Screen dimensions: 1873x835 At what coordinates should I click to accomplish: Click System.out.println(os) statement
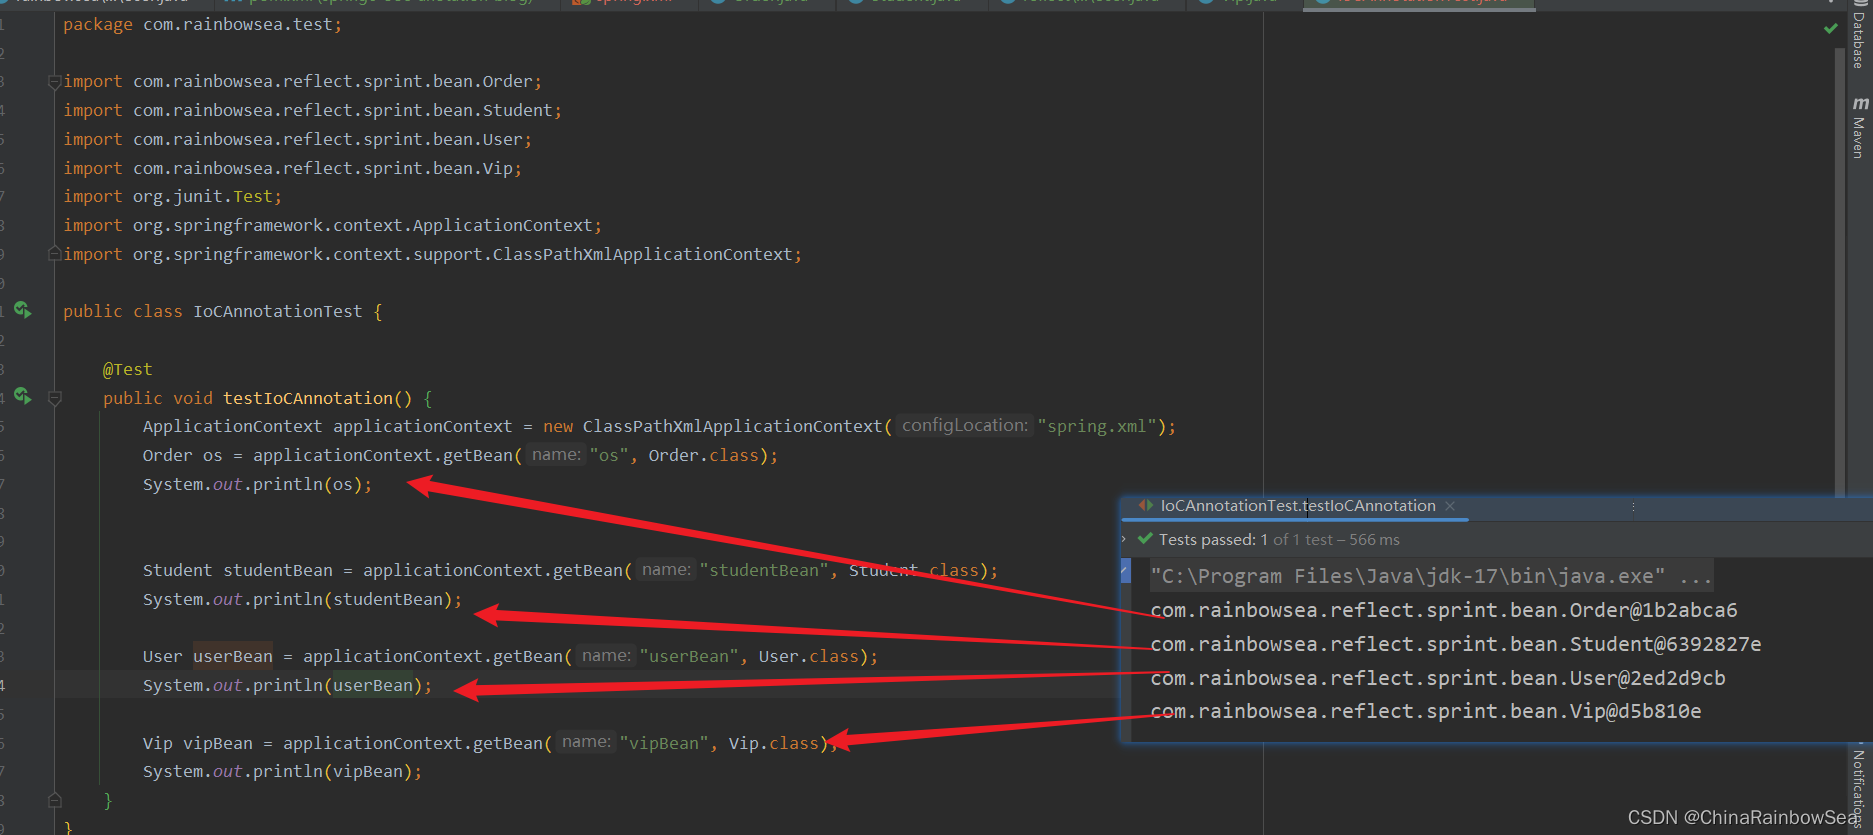pos(257,484)
